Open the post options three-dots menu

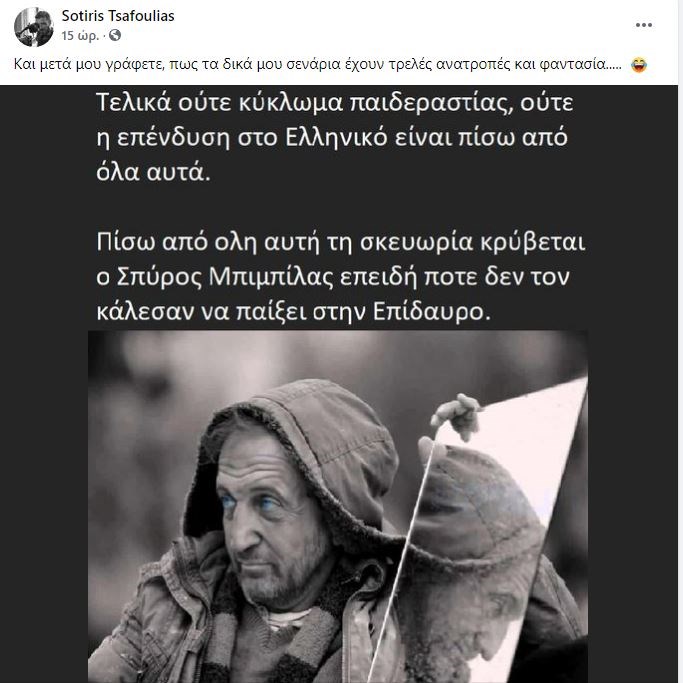(x=643, y=25)
